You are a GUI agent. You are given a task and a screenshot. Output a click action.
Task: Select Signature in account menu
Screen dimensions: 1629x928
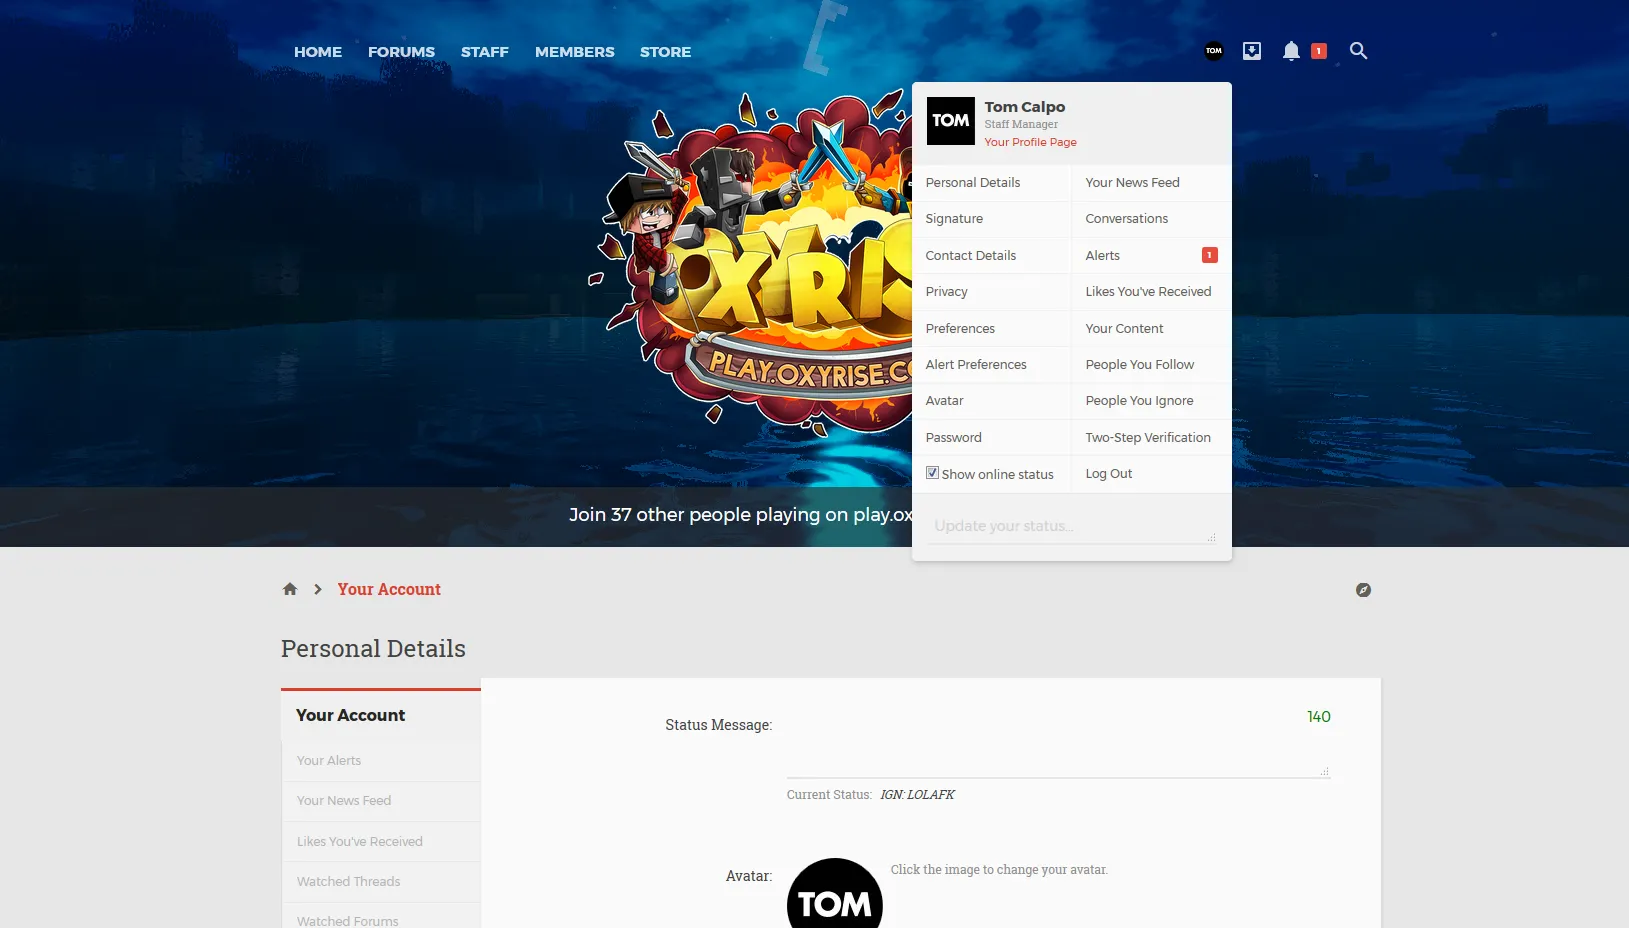[992, 219]
